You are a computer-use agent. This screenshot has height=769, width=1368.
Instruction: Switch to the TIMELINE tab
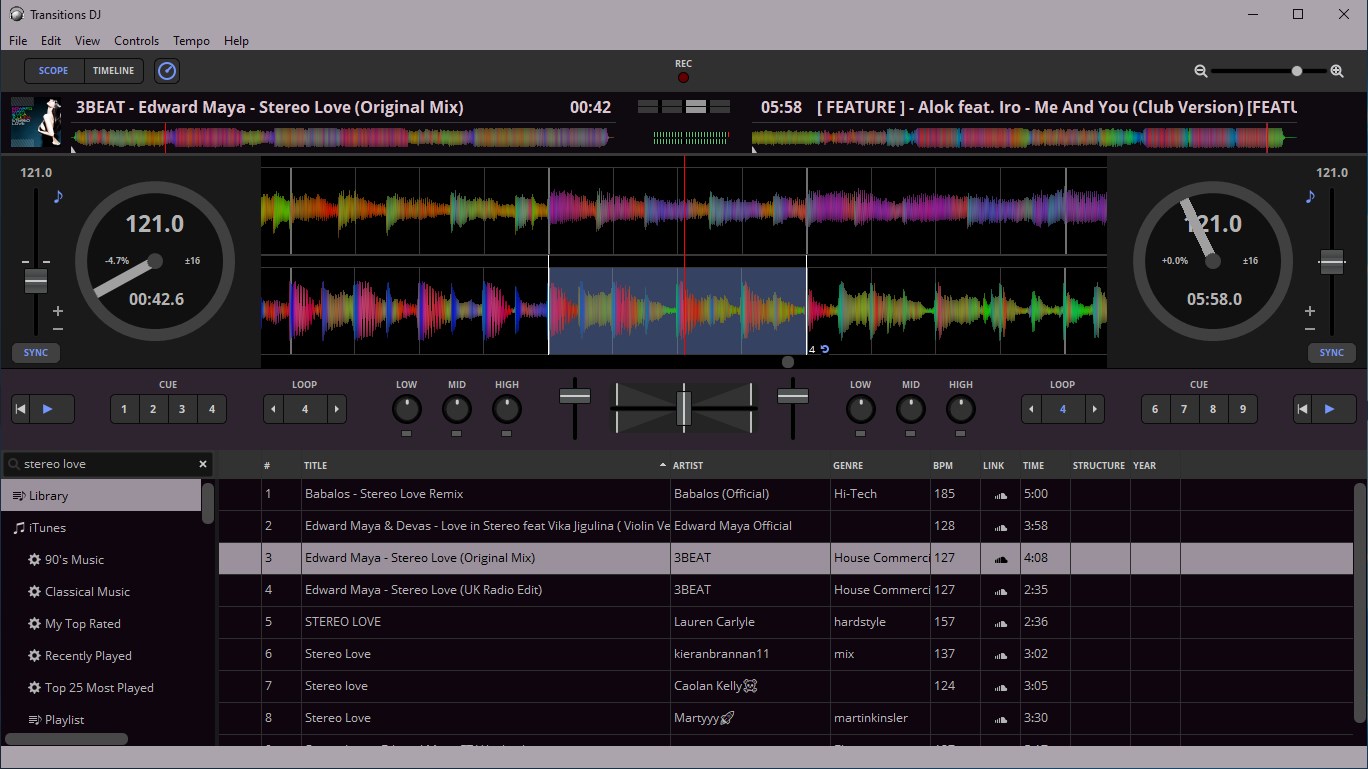coord(113,70)
